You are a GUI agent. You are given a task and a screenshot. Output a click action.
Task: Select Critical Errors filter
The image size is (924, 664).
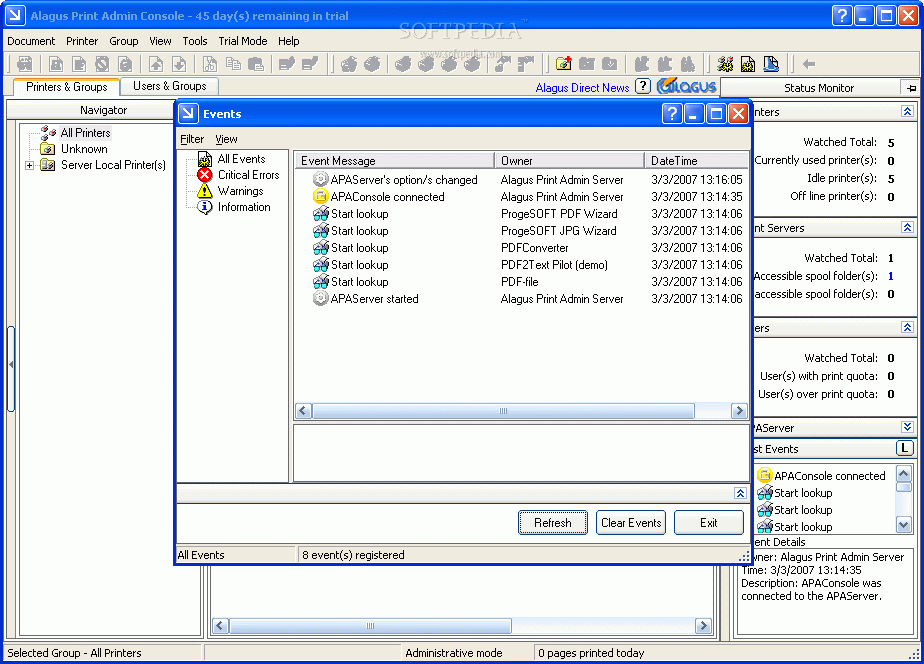point(248,175)
